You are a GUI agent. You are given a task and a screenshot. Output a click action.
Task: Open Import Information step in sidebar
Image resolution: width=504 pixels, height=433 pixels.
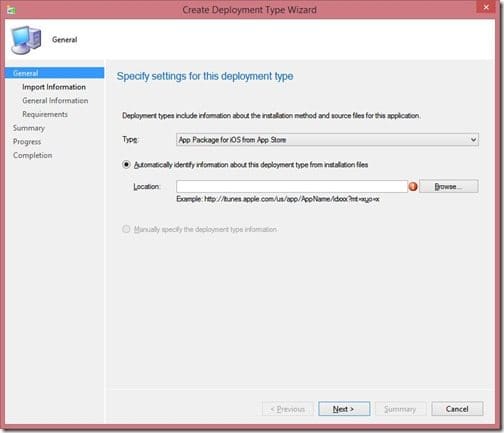pos(54,87)
